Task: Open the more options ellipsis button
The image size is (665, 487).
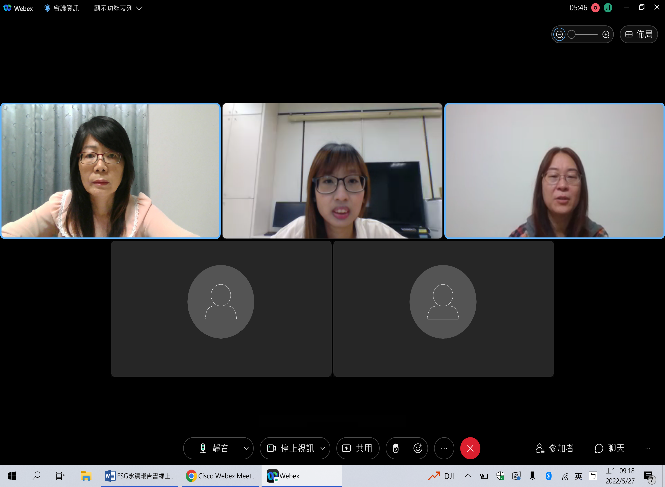Action: point(444,448)
